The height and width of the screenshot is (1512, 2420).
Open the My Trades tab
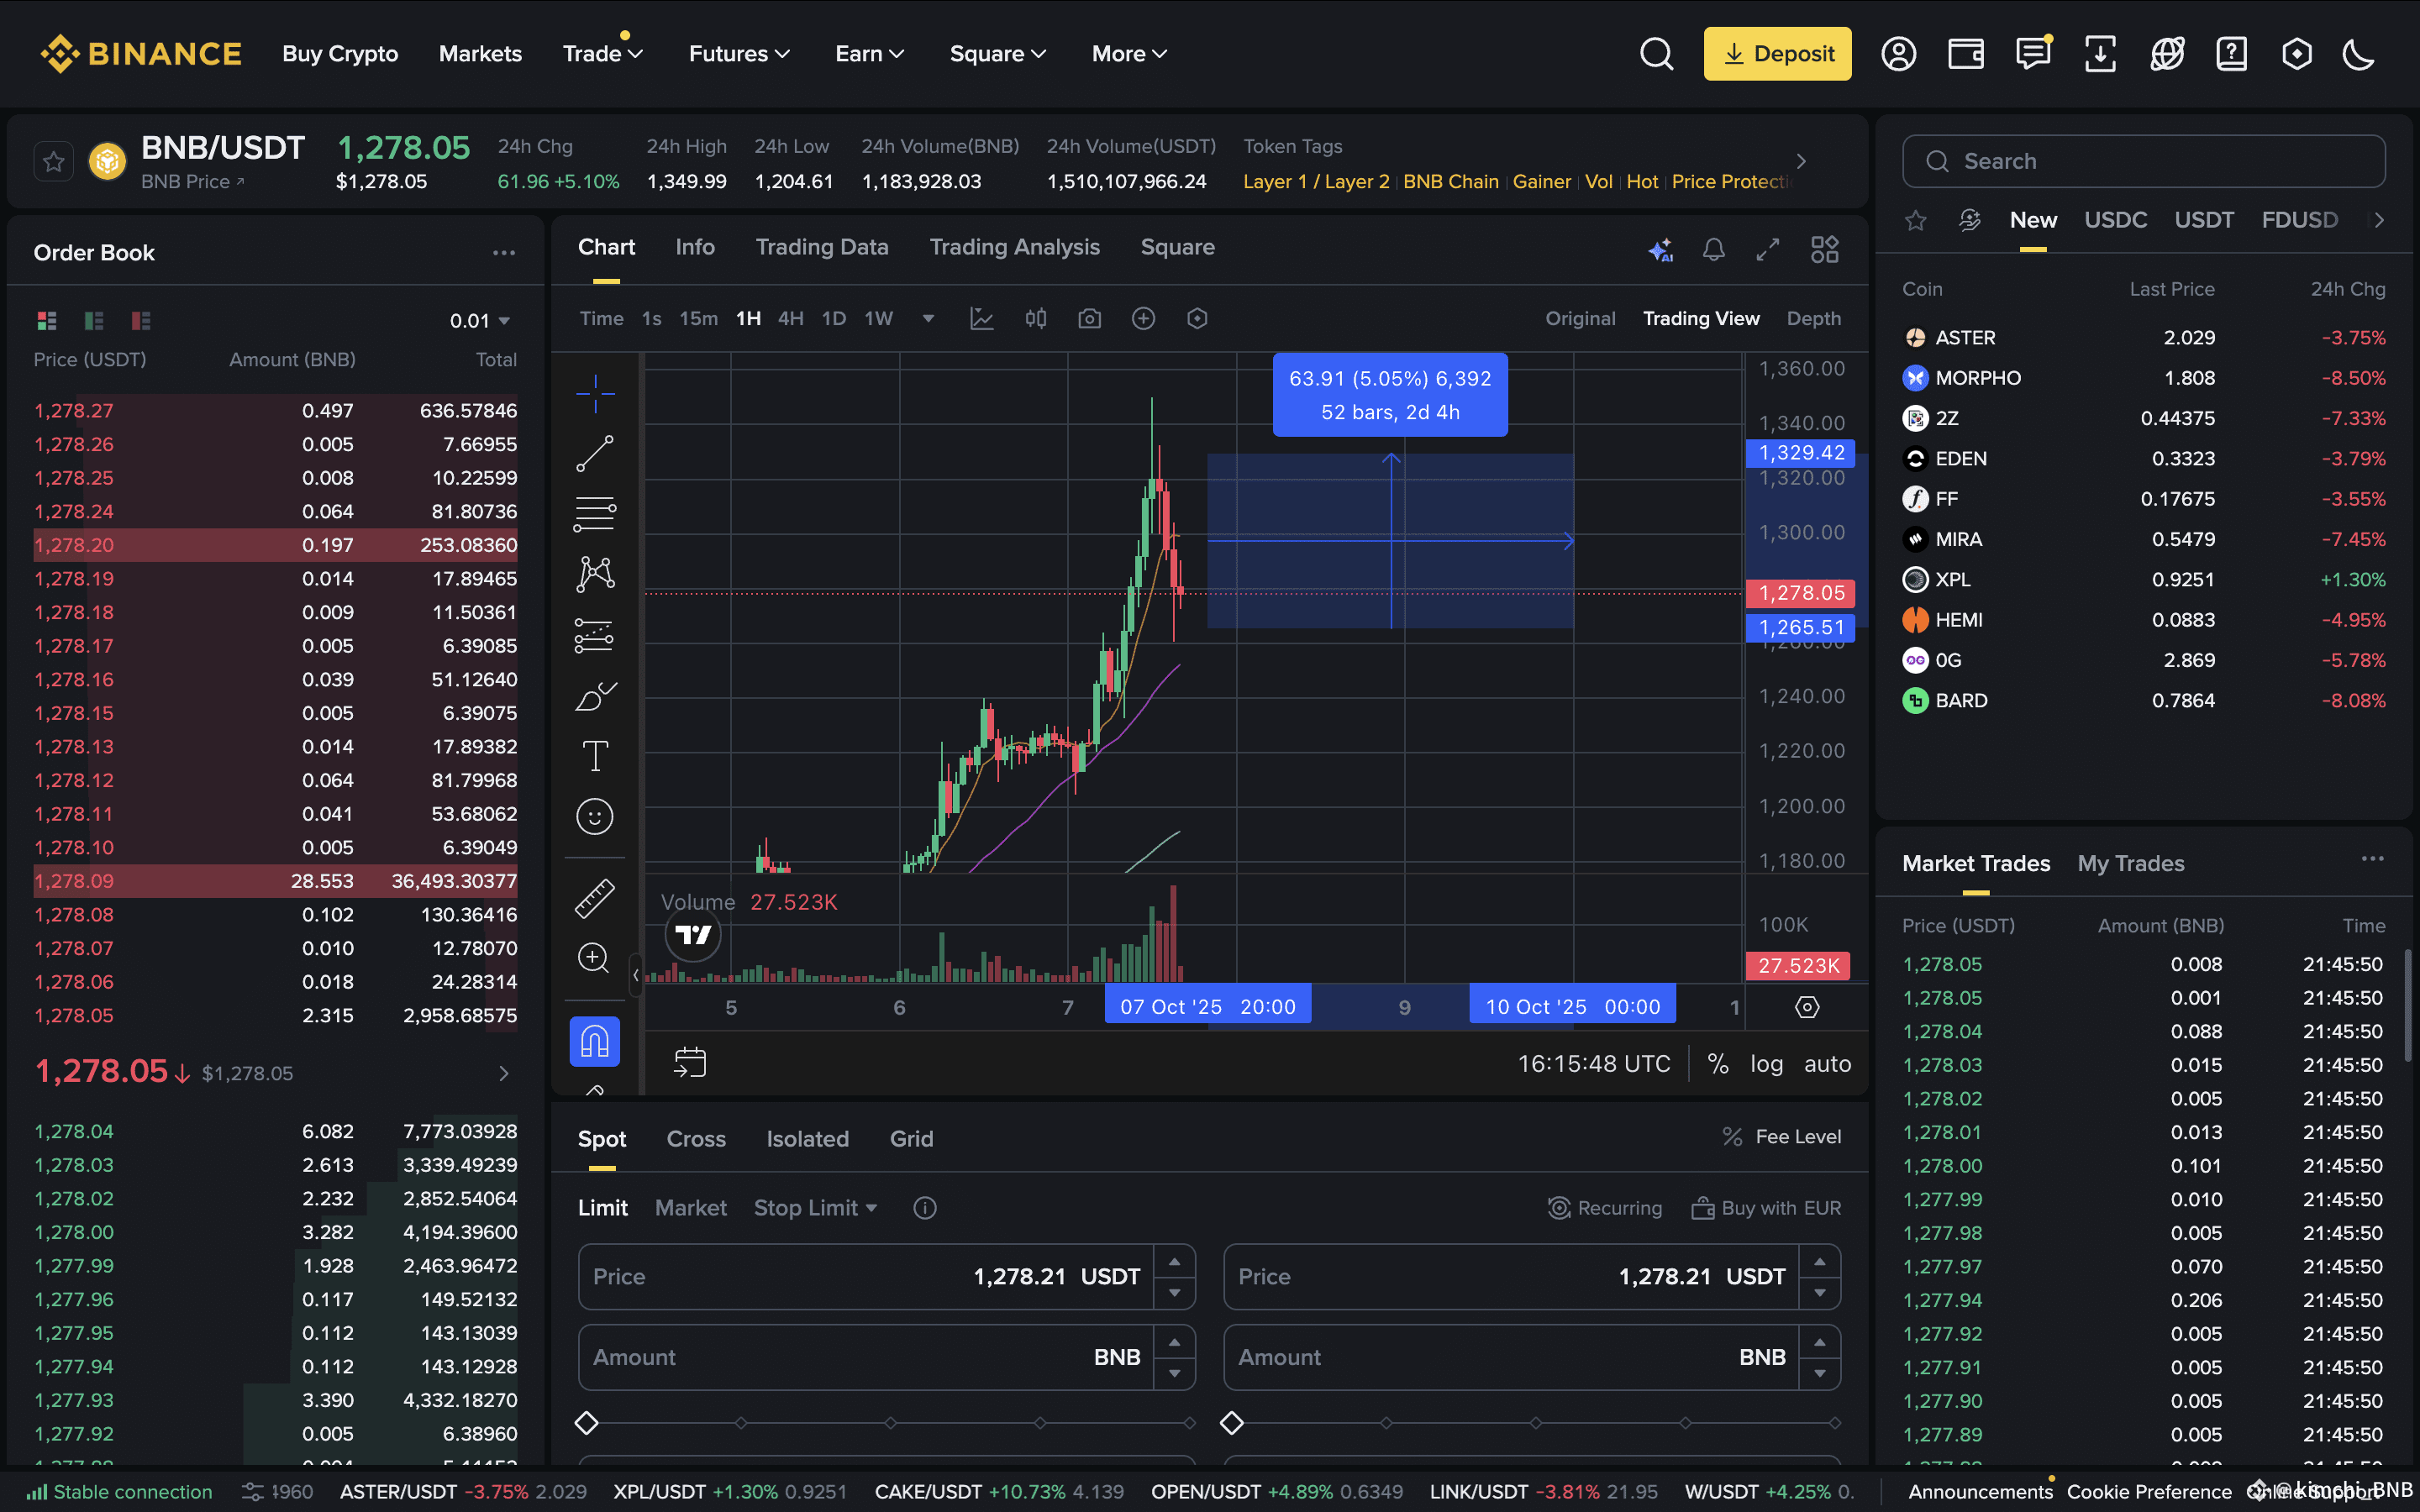[2130, 863]
